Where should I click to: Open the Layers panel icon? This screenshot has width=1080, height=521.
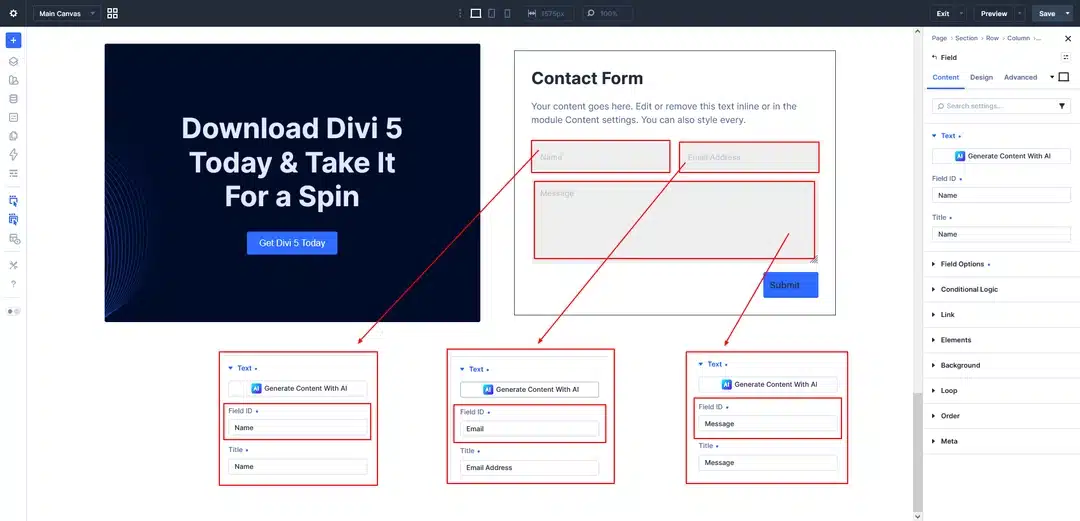13,61
